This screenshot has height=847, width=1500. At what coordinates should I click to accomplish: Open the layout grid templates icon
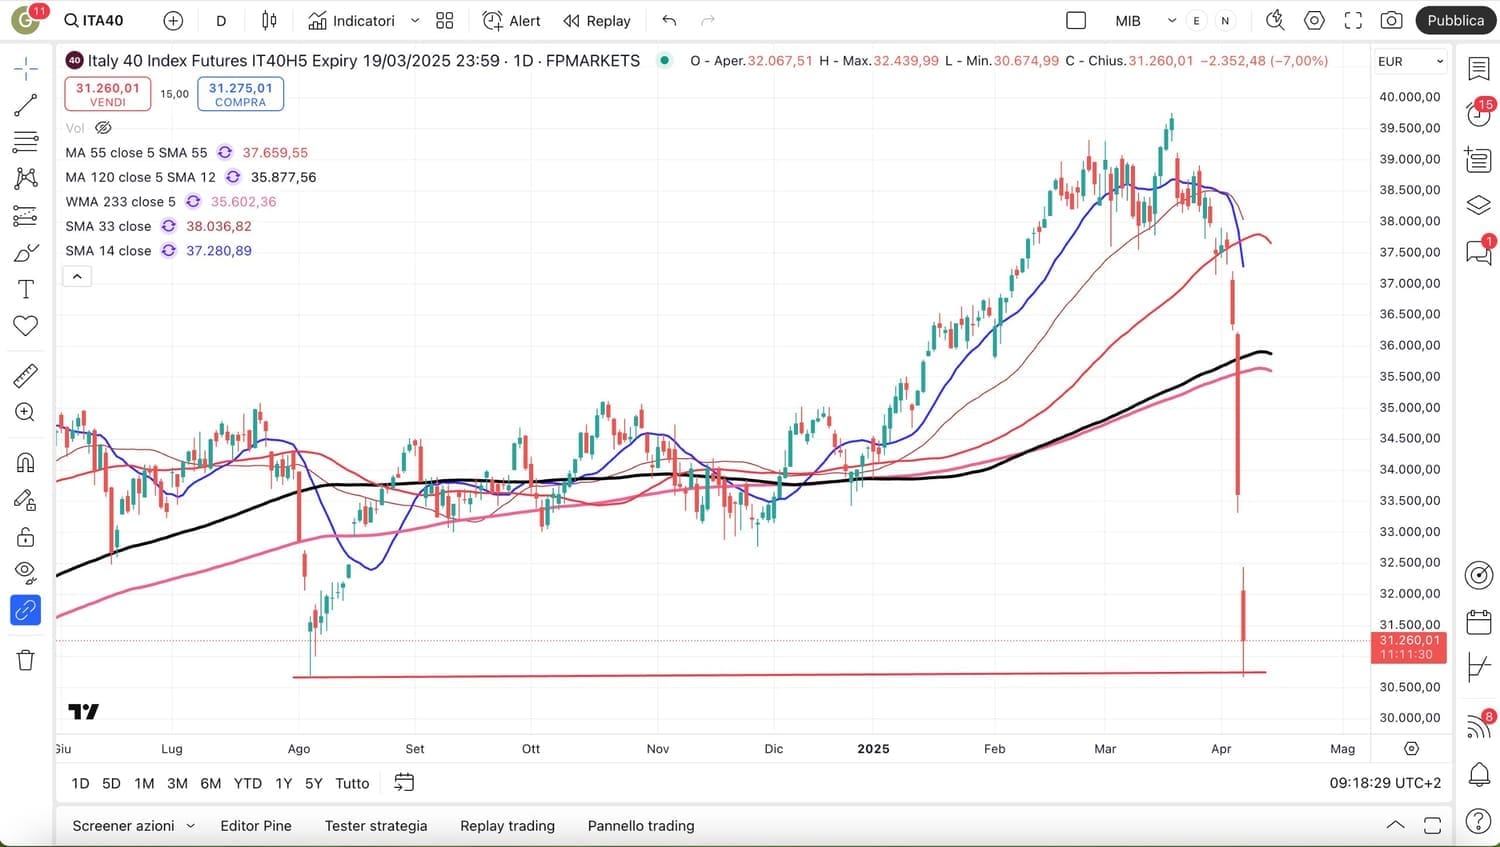pos(445,21)
